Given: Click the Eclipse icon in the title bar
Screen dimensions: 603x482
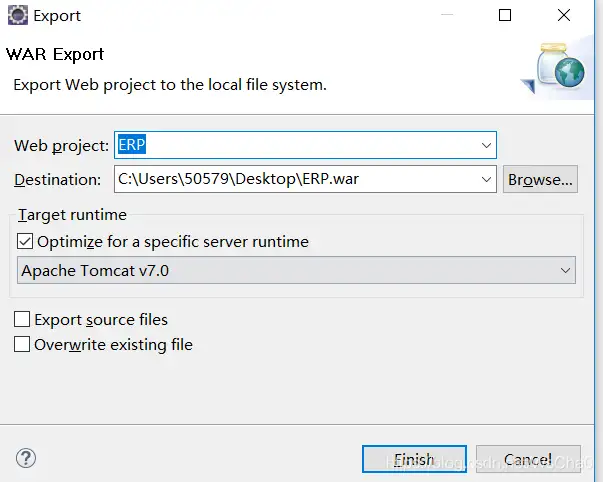Looking at the screenshot, I should [17, 16].
